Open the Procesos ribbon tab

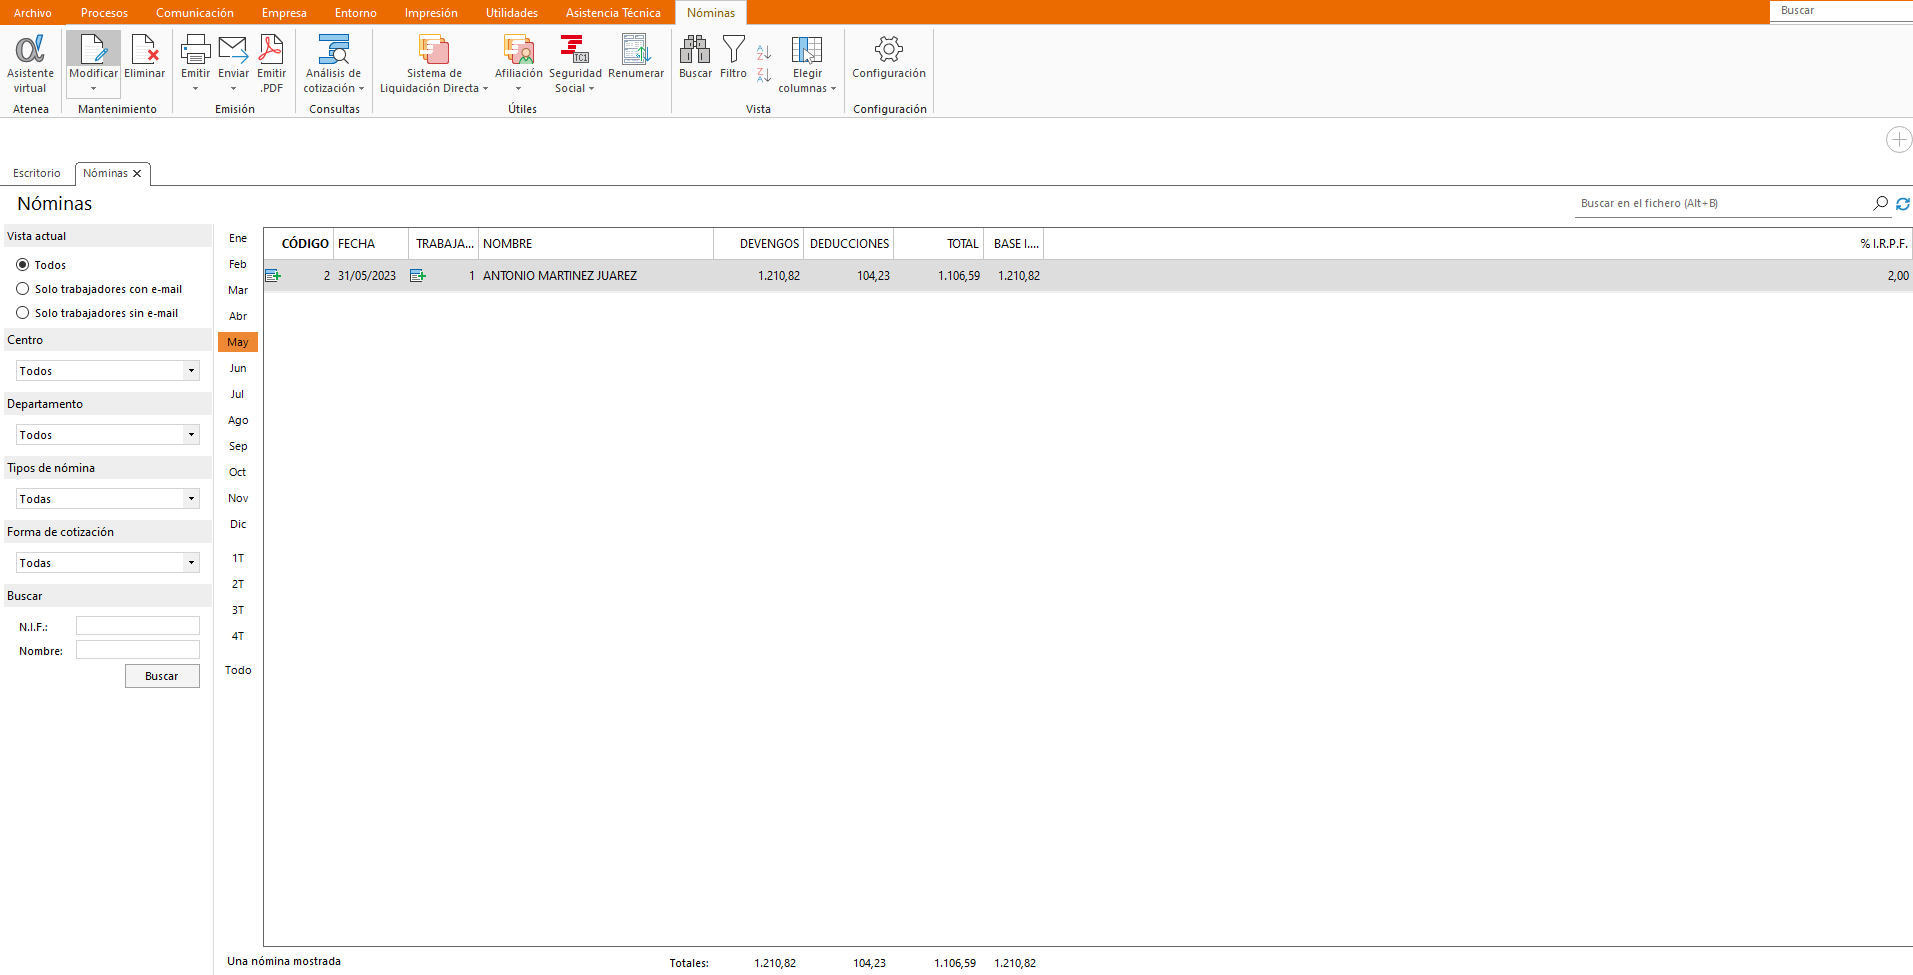point(104,13)
